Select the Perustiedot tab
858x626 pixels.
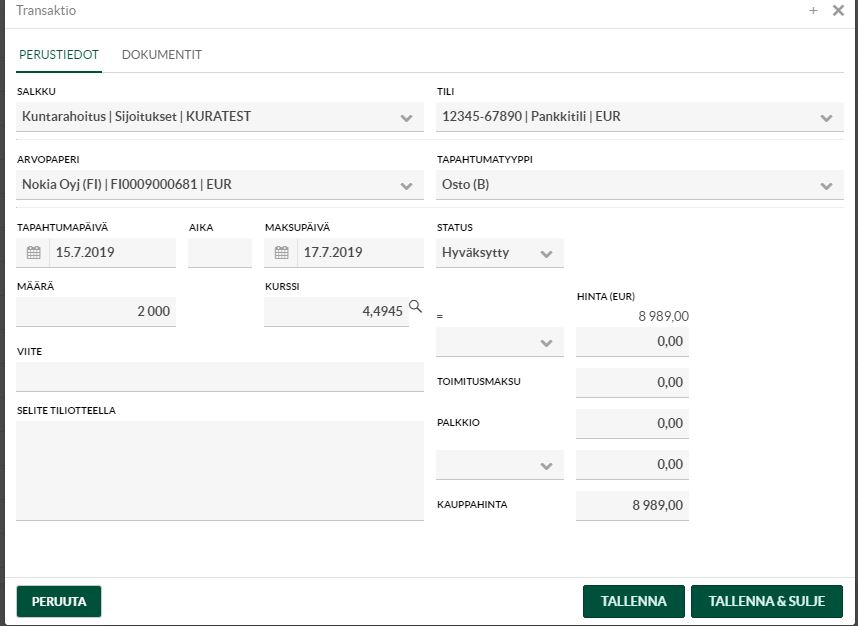pyautogui.click(x=59, y=55)
